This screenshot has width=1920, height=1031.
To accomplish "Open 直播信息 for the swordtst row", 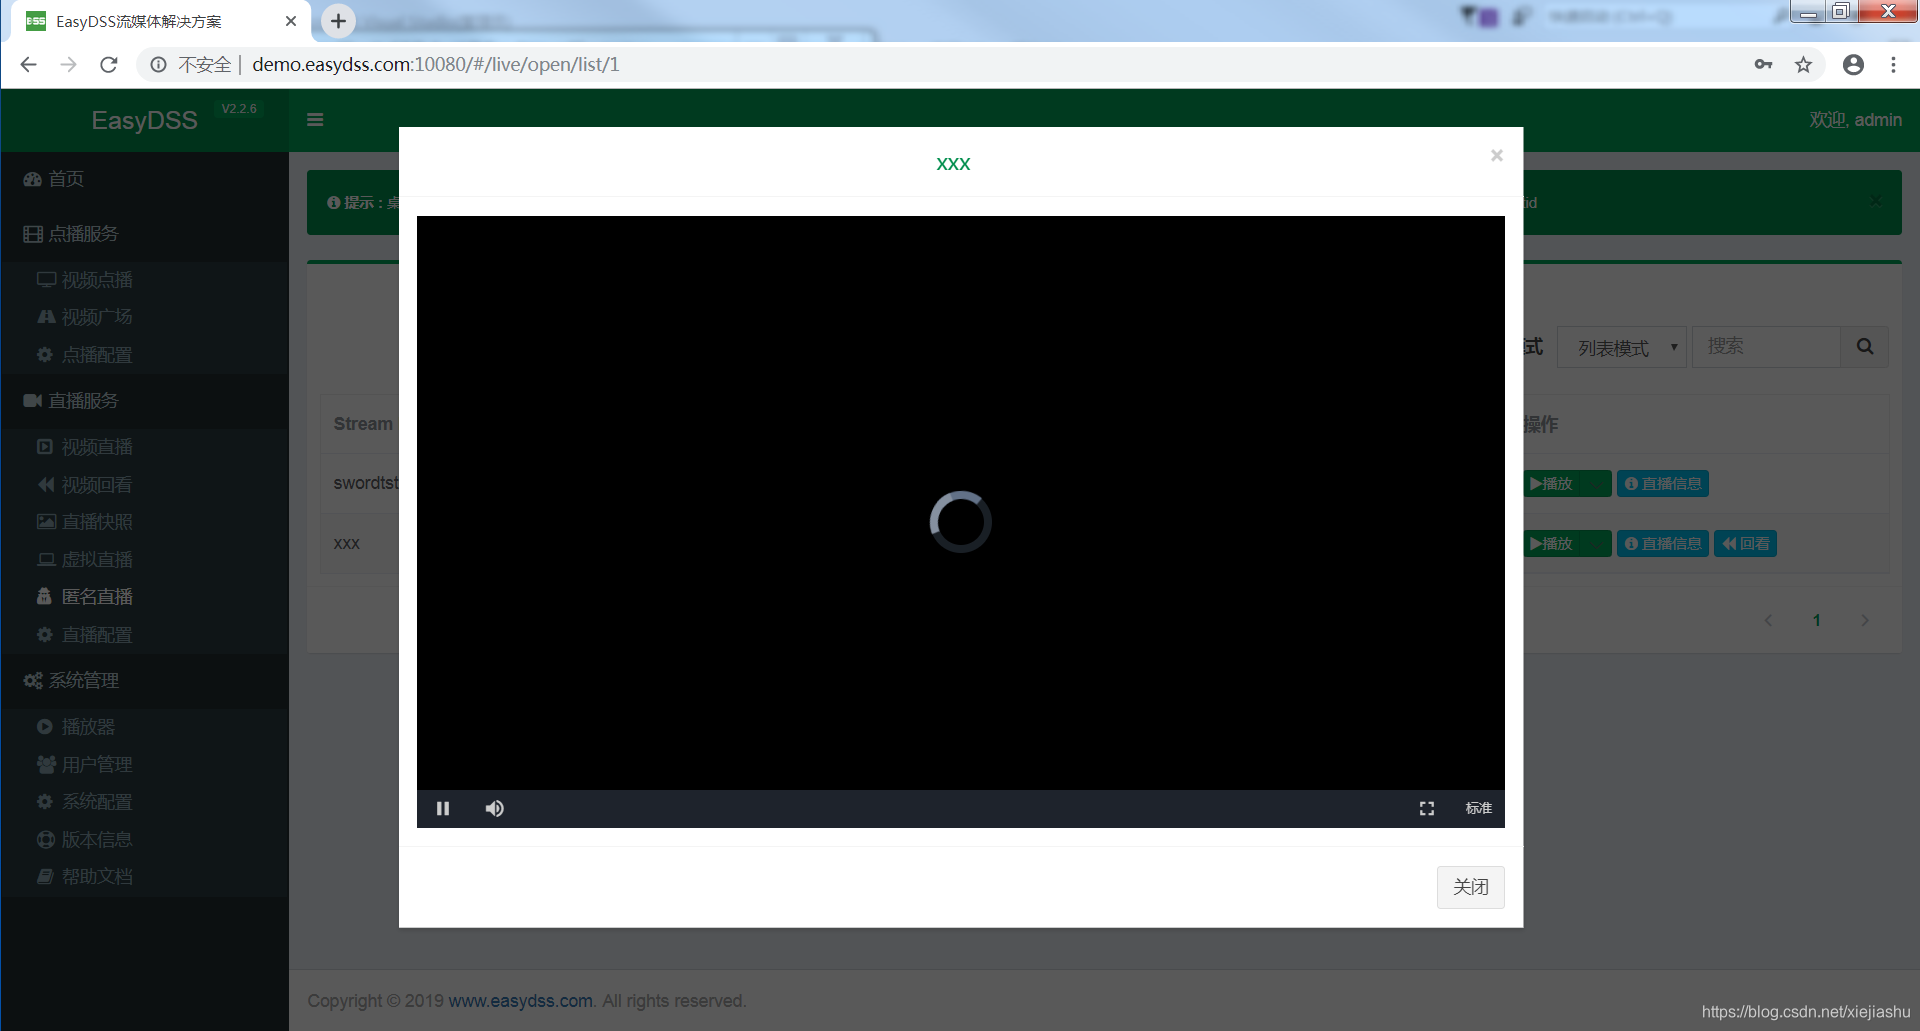I will (1663, 484).
